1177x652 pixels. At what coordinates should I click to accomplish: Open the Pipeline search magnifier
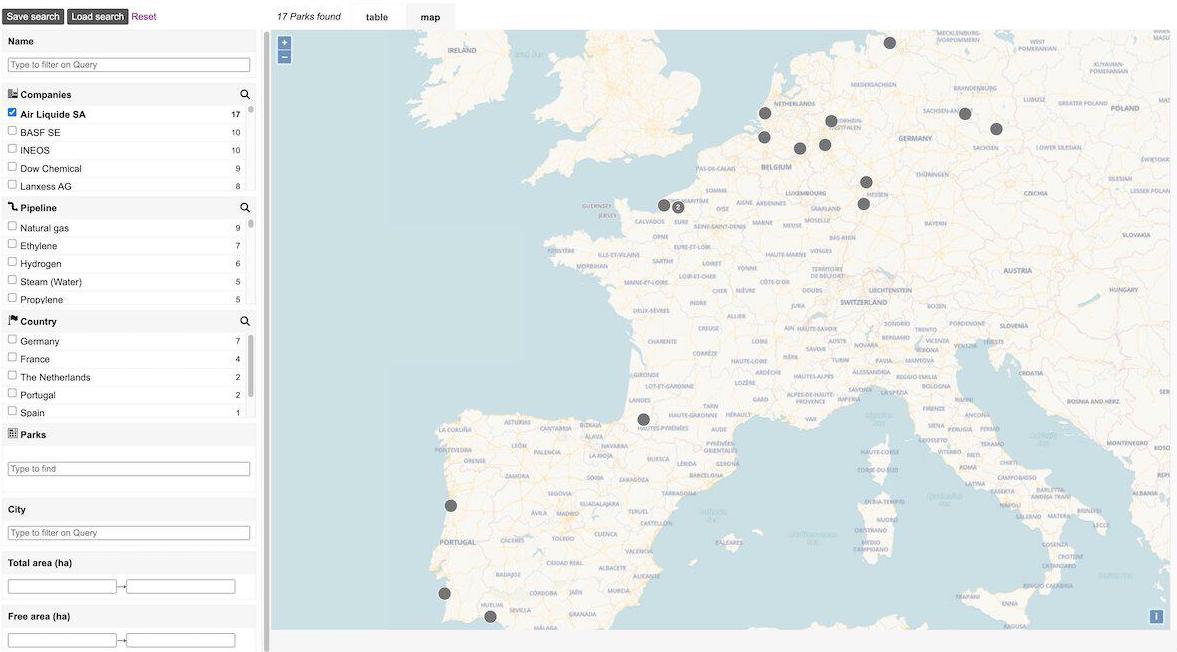coord(244,206)
